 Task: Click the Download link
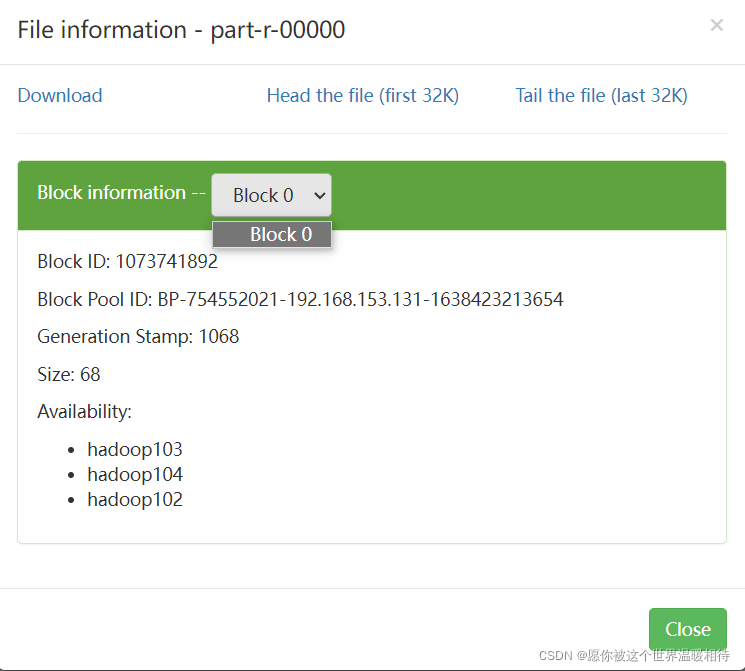point(60,96)
